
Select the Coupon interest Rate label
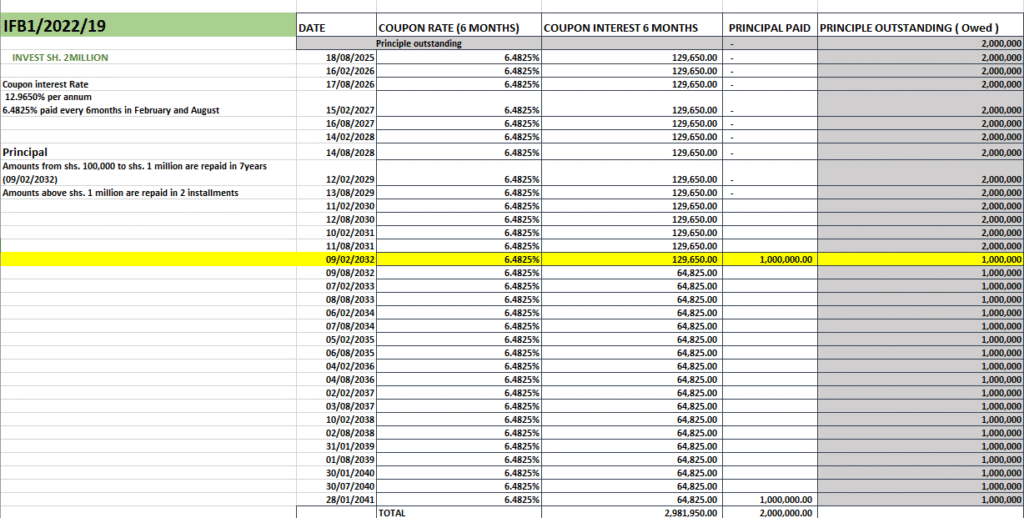(44, 85)
